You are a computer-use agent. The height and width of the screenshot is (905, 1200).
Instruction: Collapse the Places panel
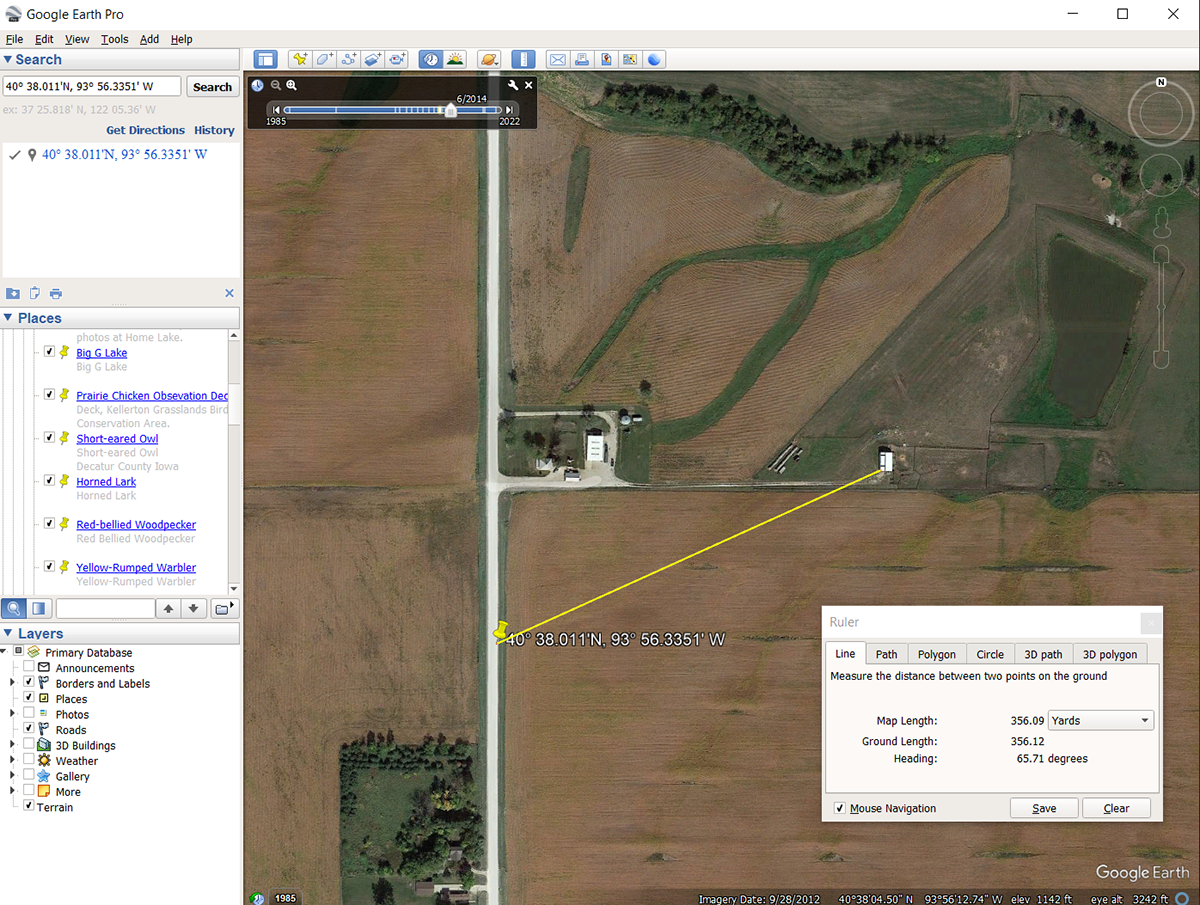point(8,318)
